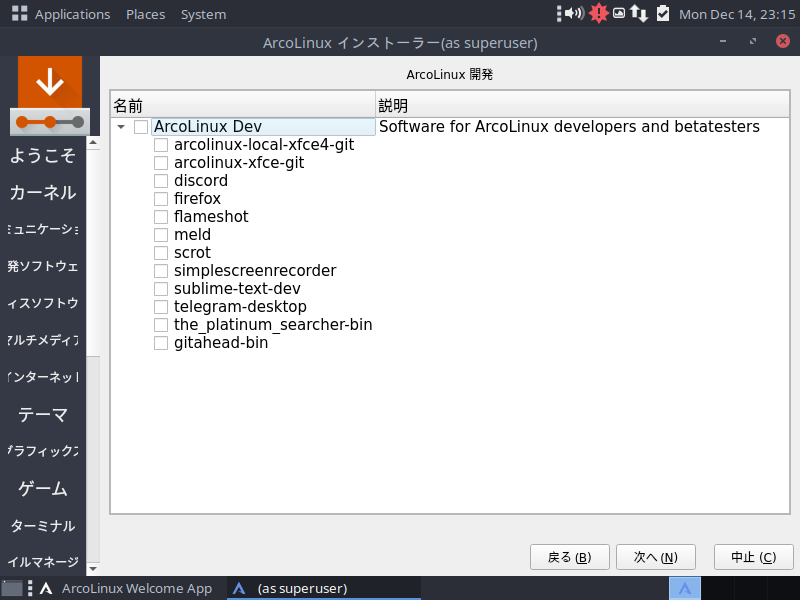Go to the テーマ step in sidebar
Viewport: 800px width, 600px height.
(43, 414)
